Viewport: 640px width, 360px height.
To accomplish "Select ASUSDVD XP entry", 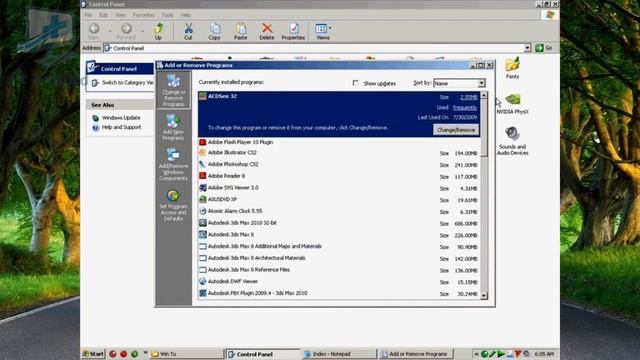I will pyautogui.click(x=339, y=200).
